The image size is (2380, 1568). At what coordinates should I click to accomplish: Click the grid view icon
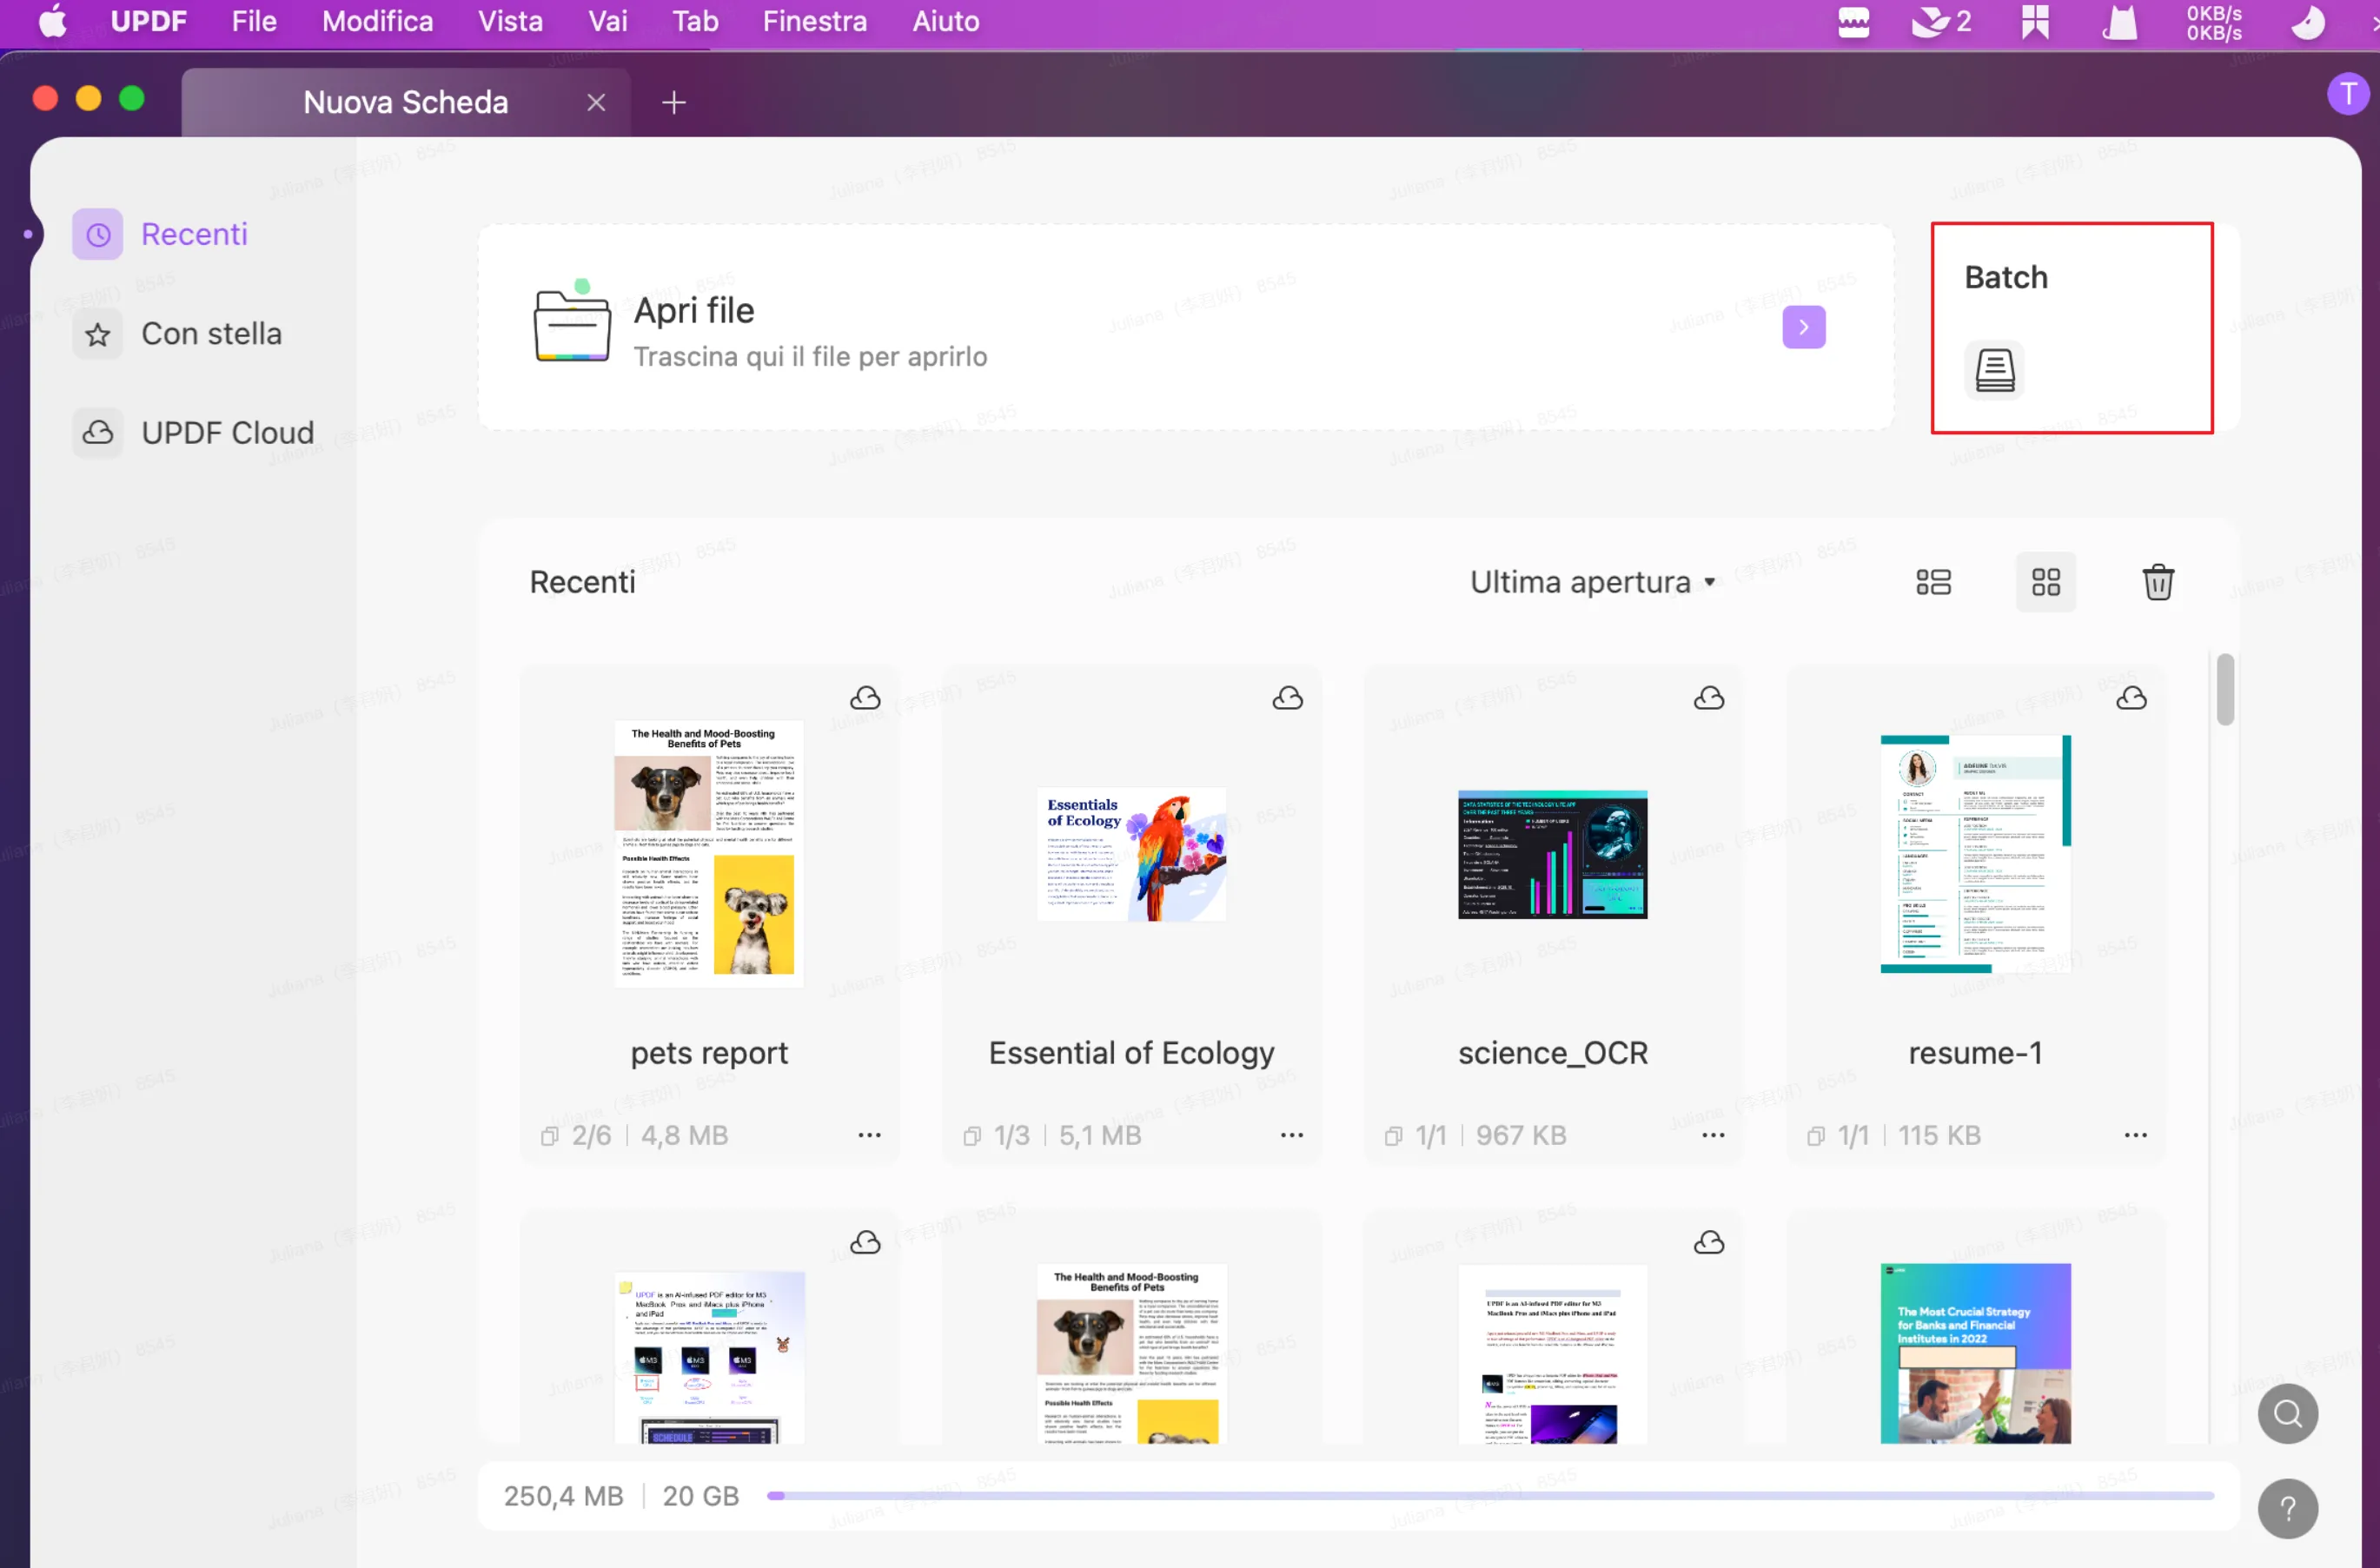click(x=2044, y=583)
